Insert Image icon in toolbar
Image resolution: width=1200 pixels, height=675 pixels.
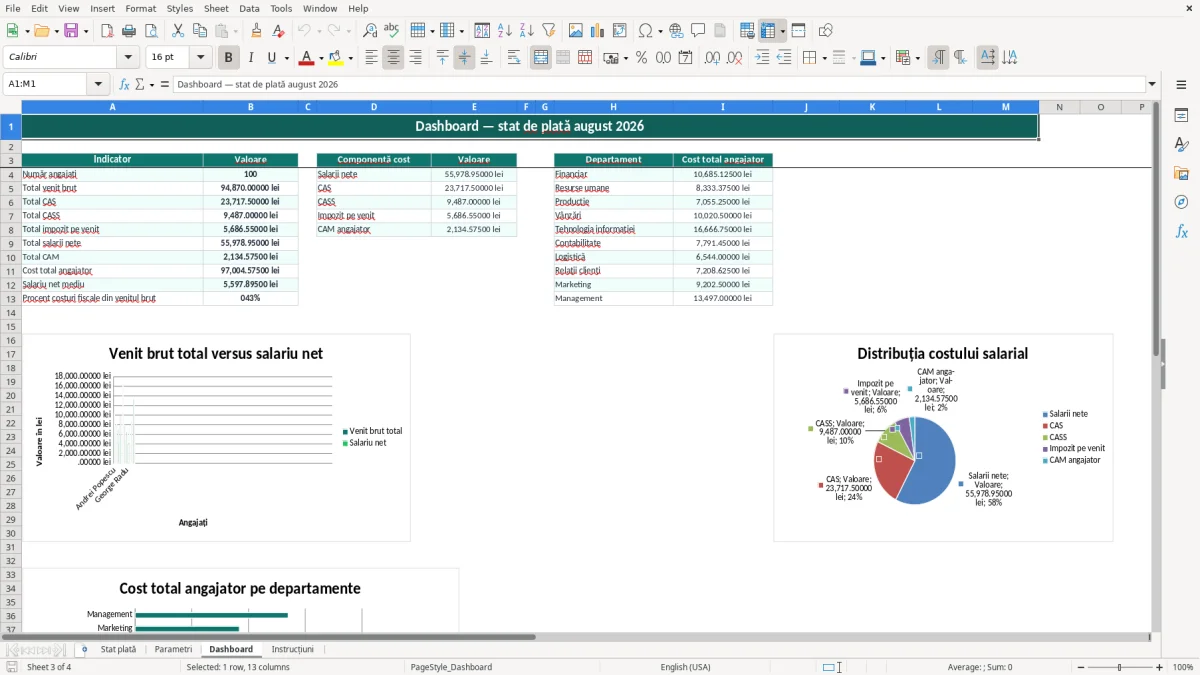coord(576,31)
